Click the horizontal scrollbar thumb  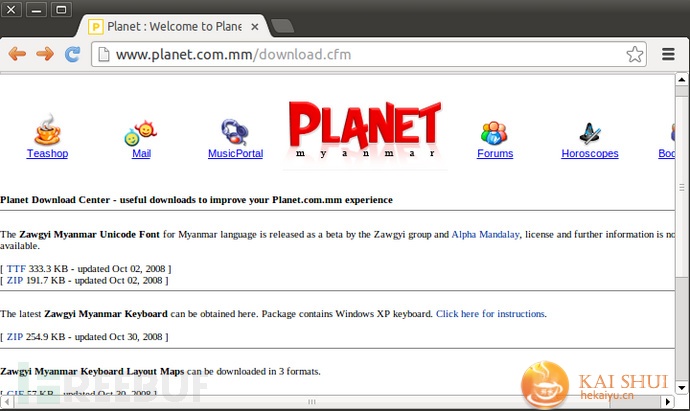point(312,401)
